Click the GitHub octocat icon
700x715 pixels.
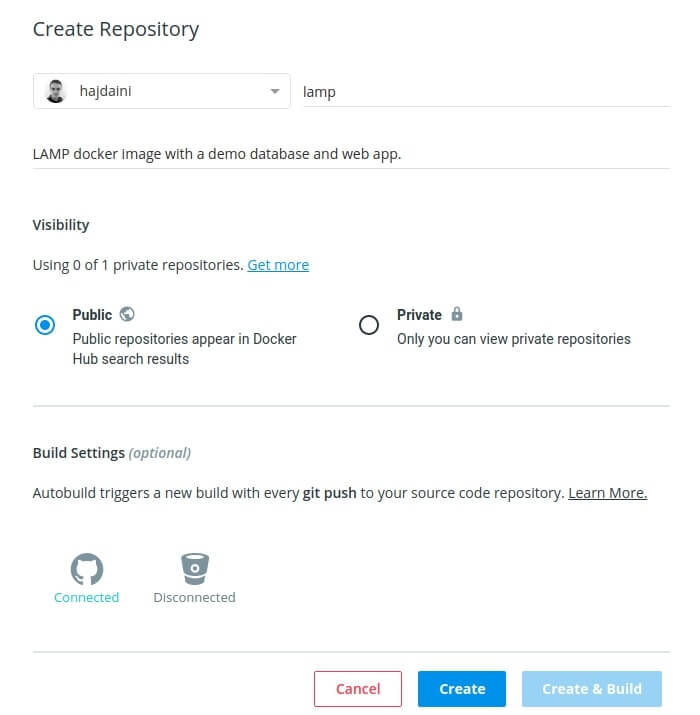click(87, 570)
